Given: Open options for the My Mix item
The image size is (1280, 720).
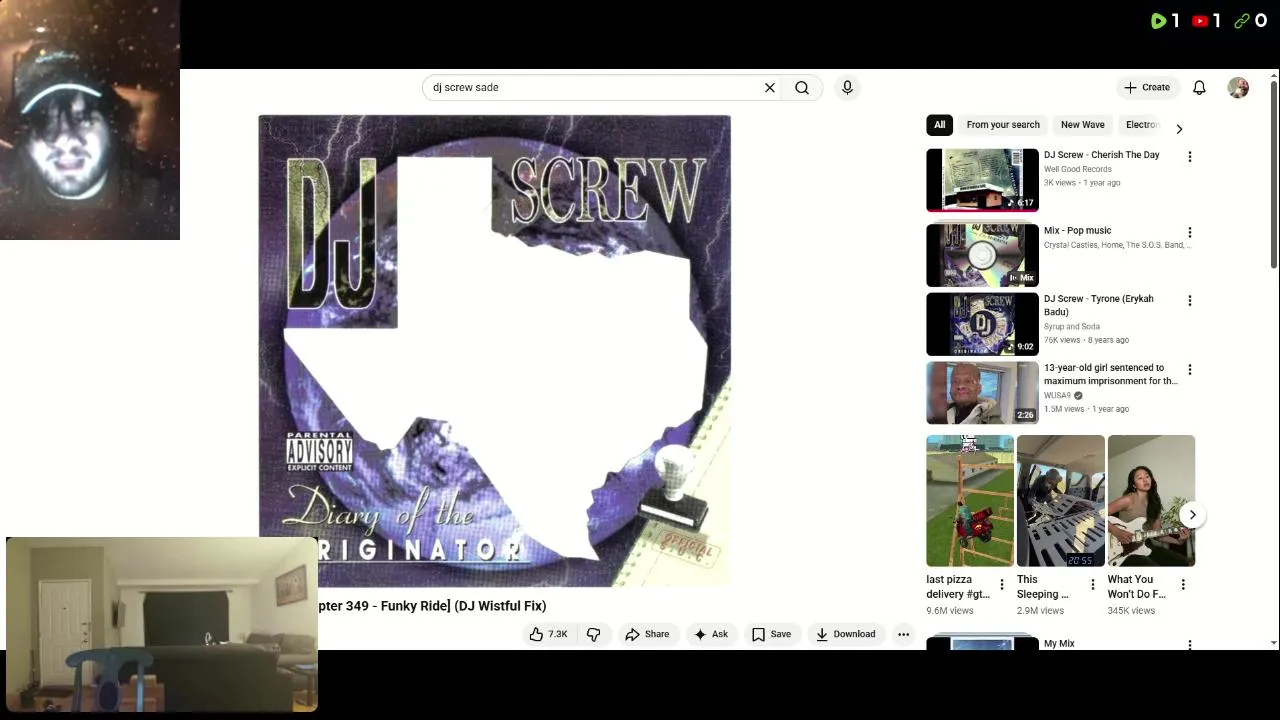Looking at the screenshot, I should [x=1189, y=645].
